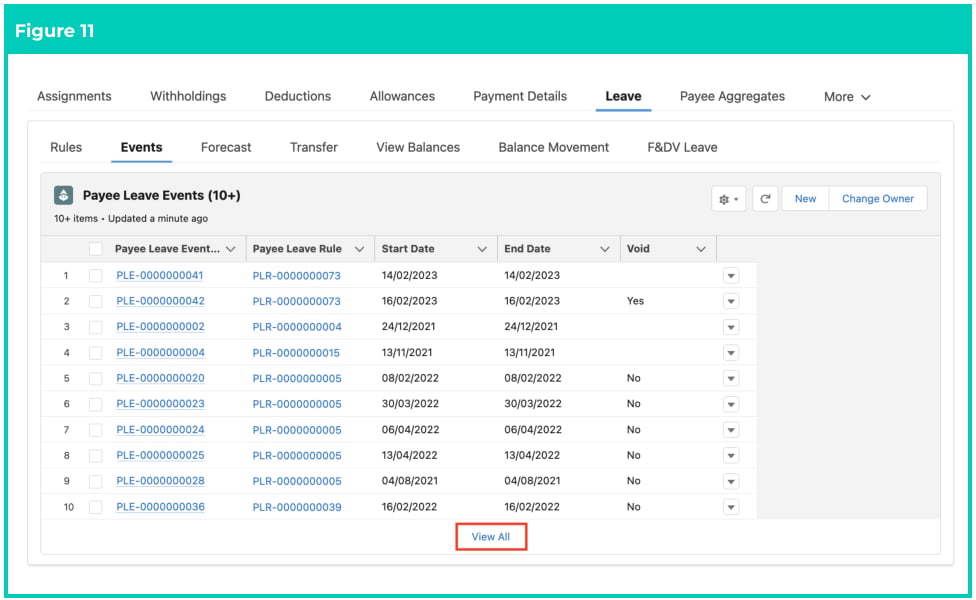
Task: Open the Allowances tab
Action: point(402,96)
